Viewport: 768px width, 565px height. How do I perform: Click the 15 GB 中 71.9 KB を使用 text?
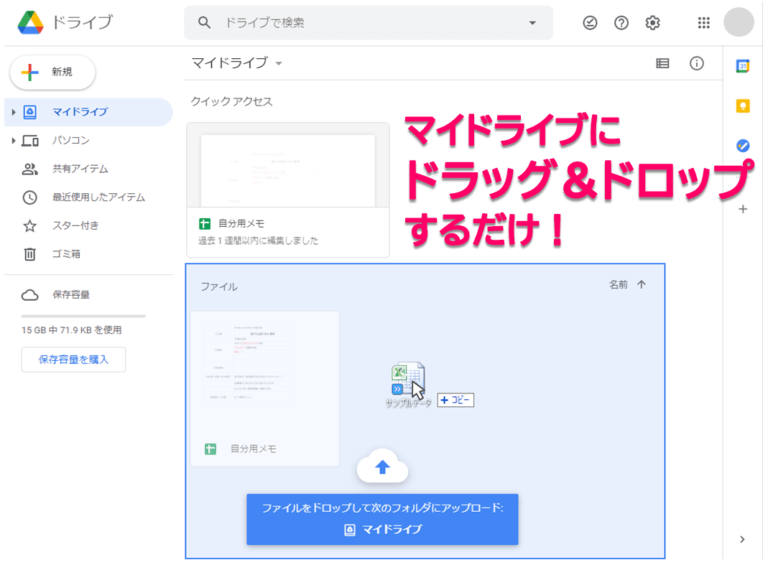tap(72, 330)
